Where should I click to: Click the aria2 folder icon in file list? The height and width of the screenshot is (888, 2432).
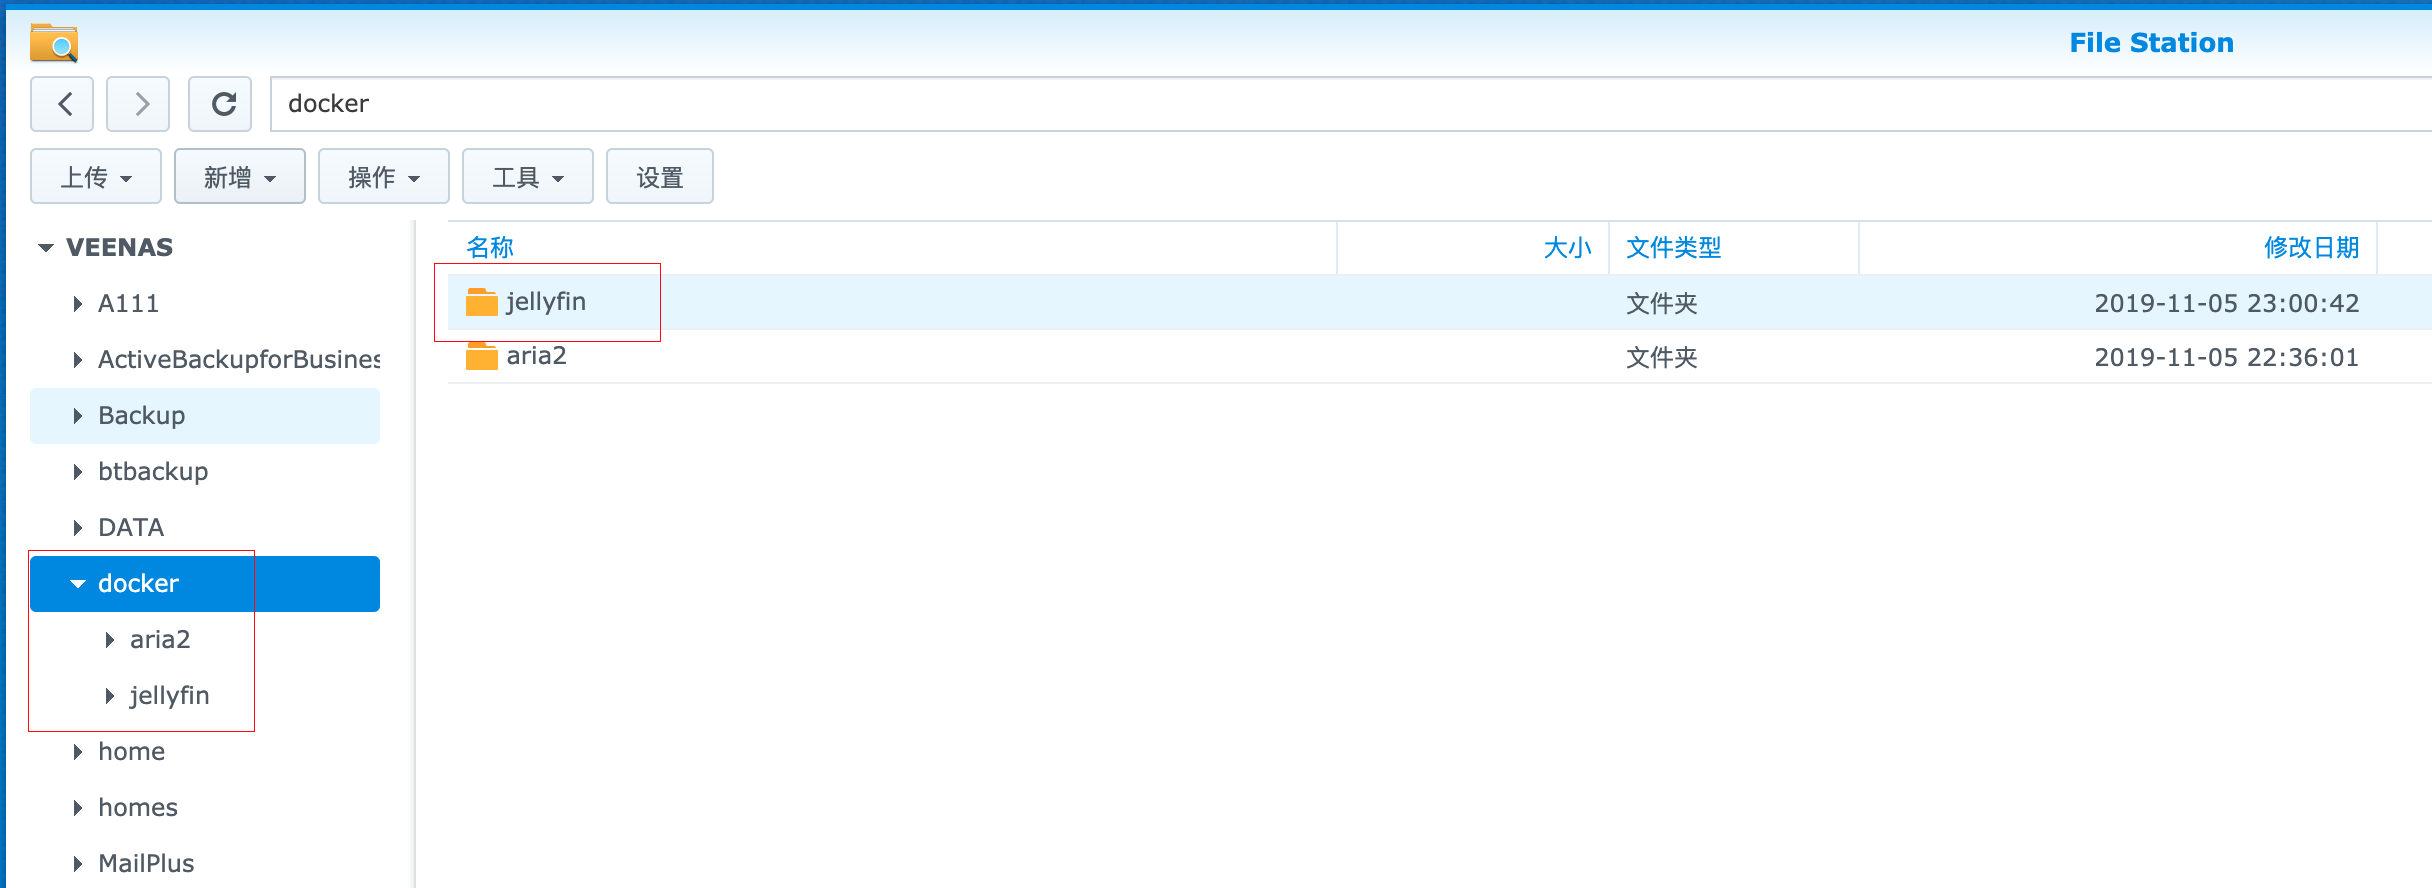point(482,356)
